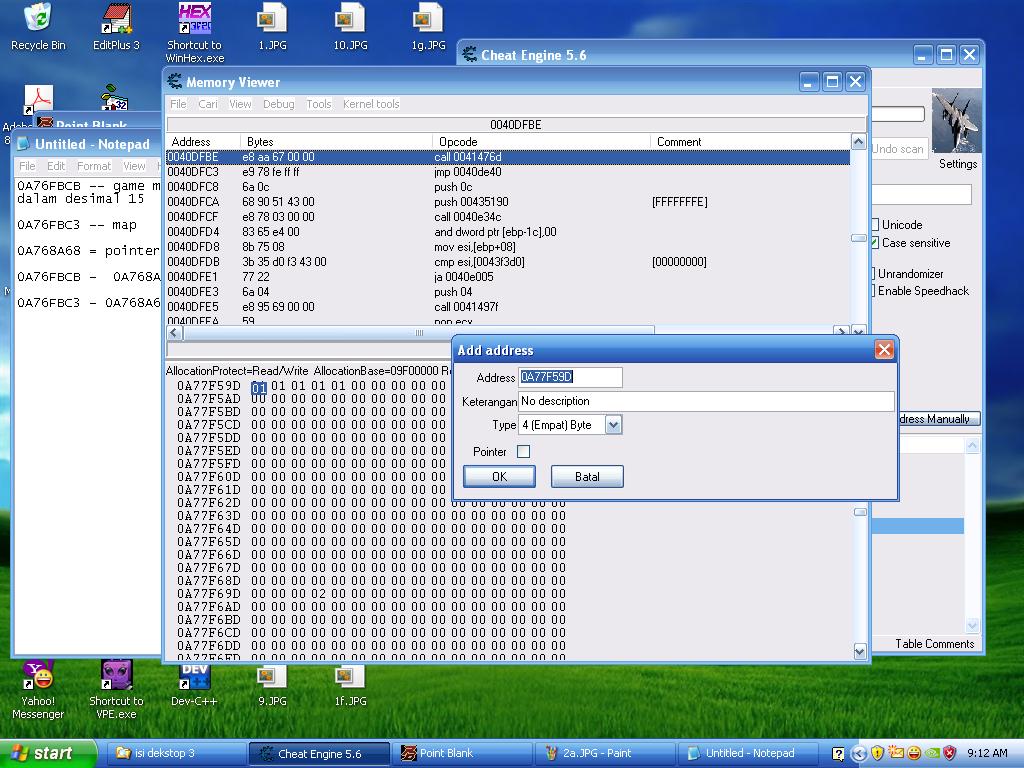Toggle the Unicode checkbox
The height and width of the screenshot is (768, 1024).
tap(875, 225)
